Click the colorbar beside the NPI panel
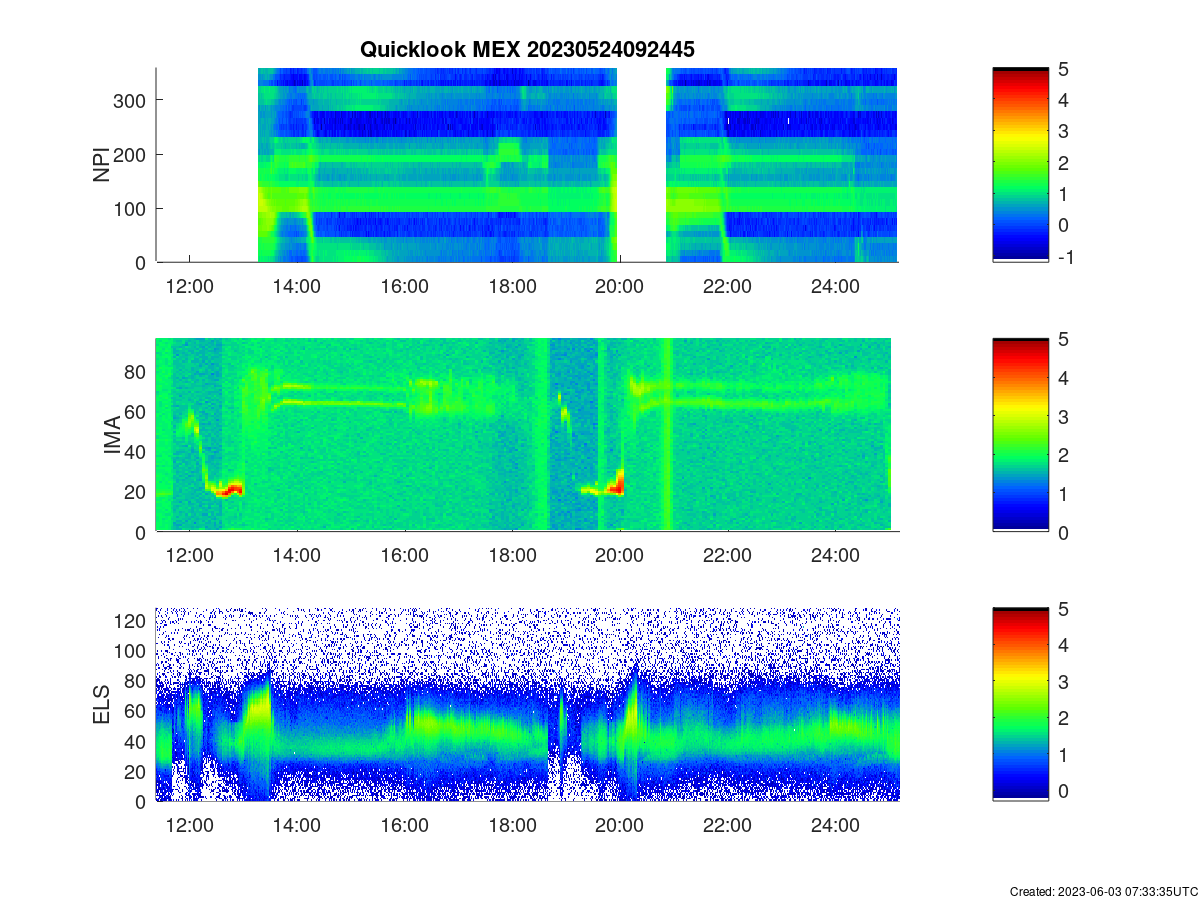1200x900 pixels. pyautogui.click(x=1021, y=165)
